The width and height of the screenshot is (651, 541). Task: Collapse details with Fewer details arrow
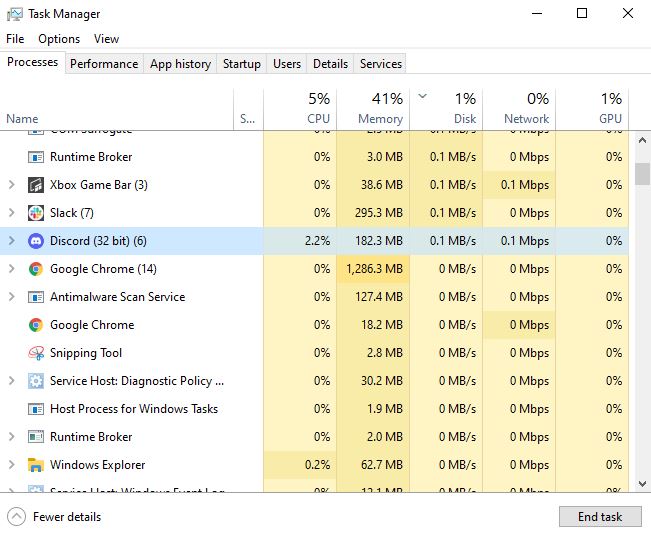click(16, 517)
